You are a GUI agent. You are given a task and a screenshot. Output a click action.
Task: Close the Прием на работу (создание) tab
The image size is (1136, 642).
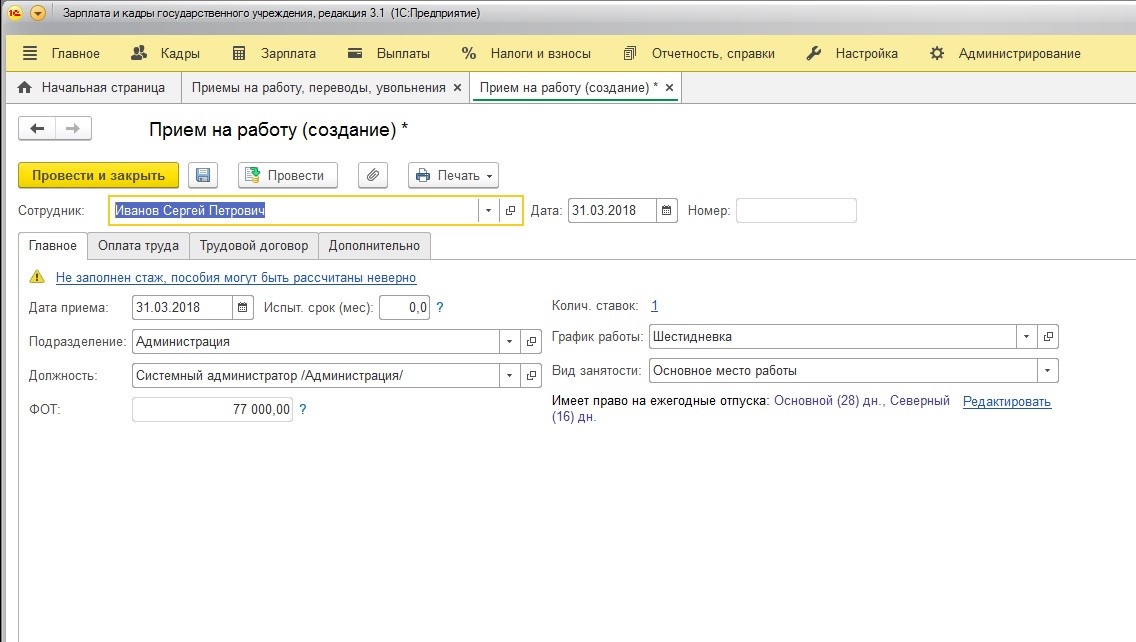click(x=669, y=88)
